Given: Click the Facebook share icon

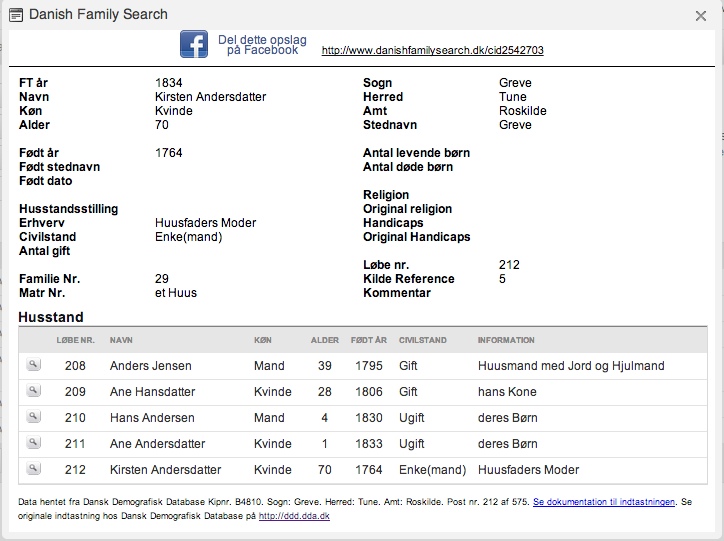Looking at the screenshot, I should pos(193,44).
